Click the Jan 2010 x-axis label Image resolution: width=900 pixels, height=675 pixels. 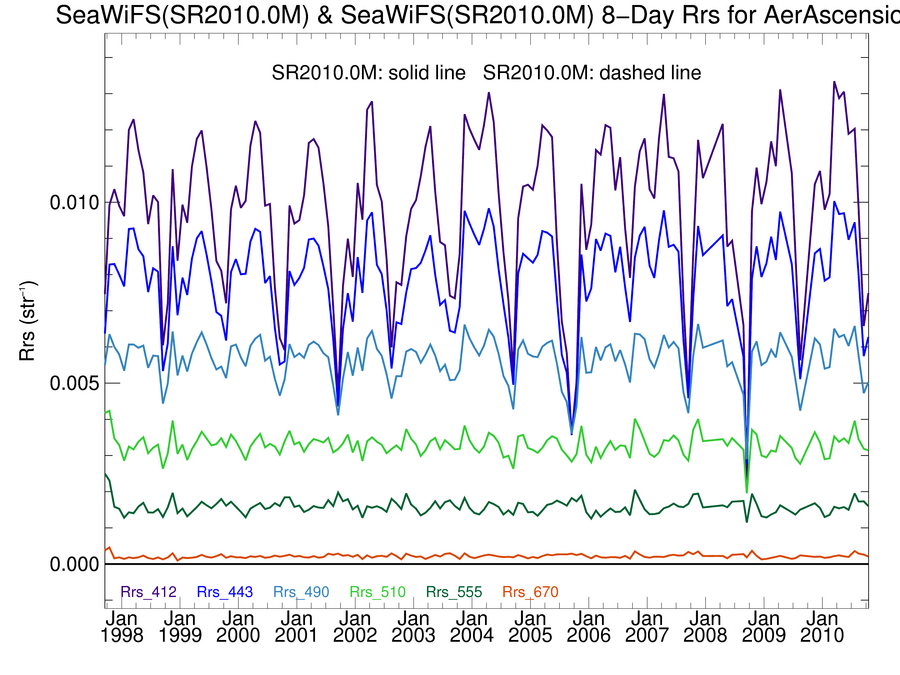[x=822, y=627]
